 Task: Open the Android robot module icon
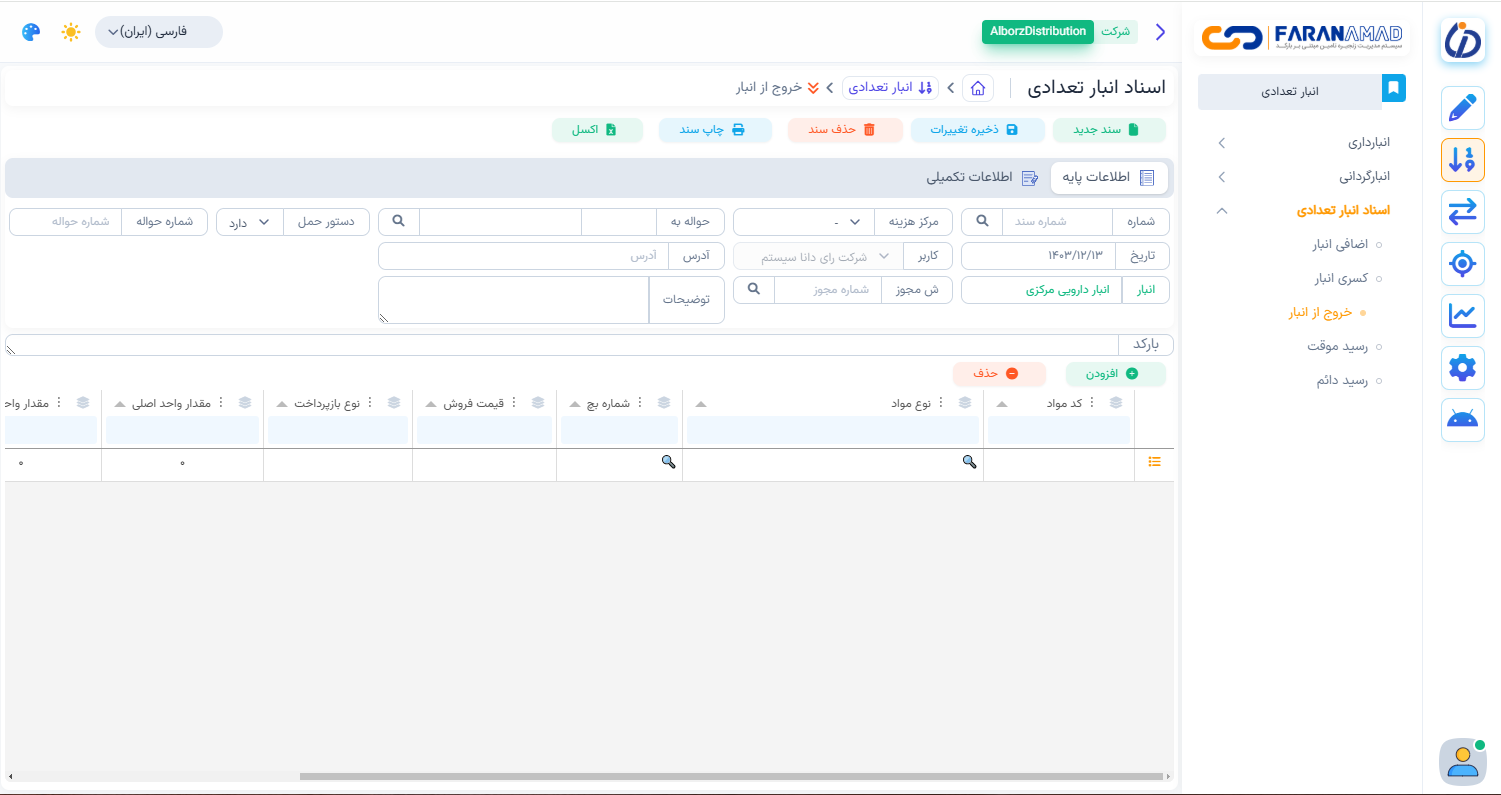pyautogui.click(x=1462, y=420)
